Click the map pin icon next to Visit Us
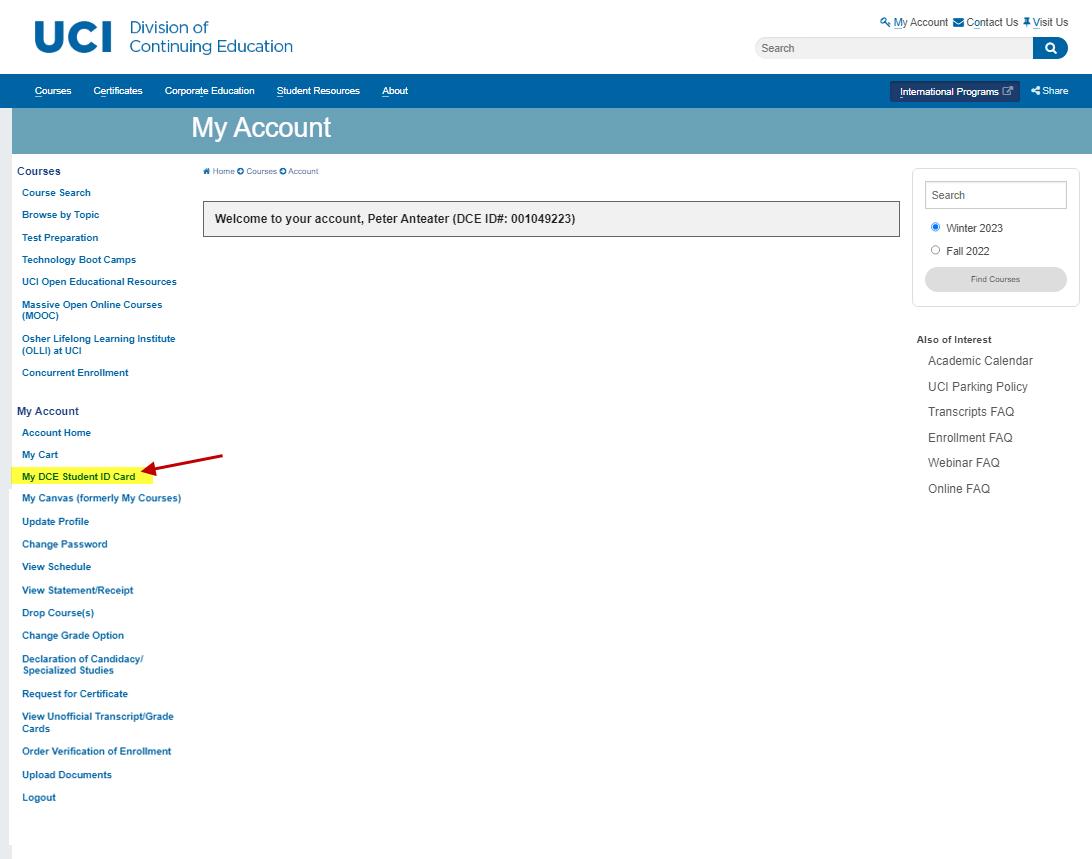The height and width of the screenshot is (859, 1092). [x=1026, y=21]
